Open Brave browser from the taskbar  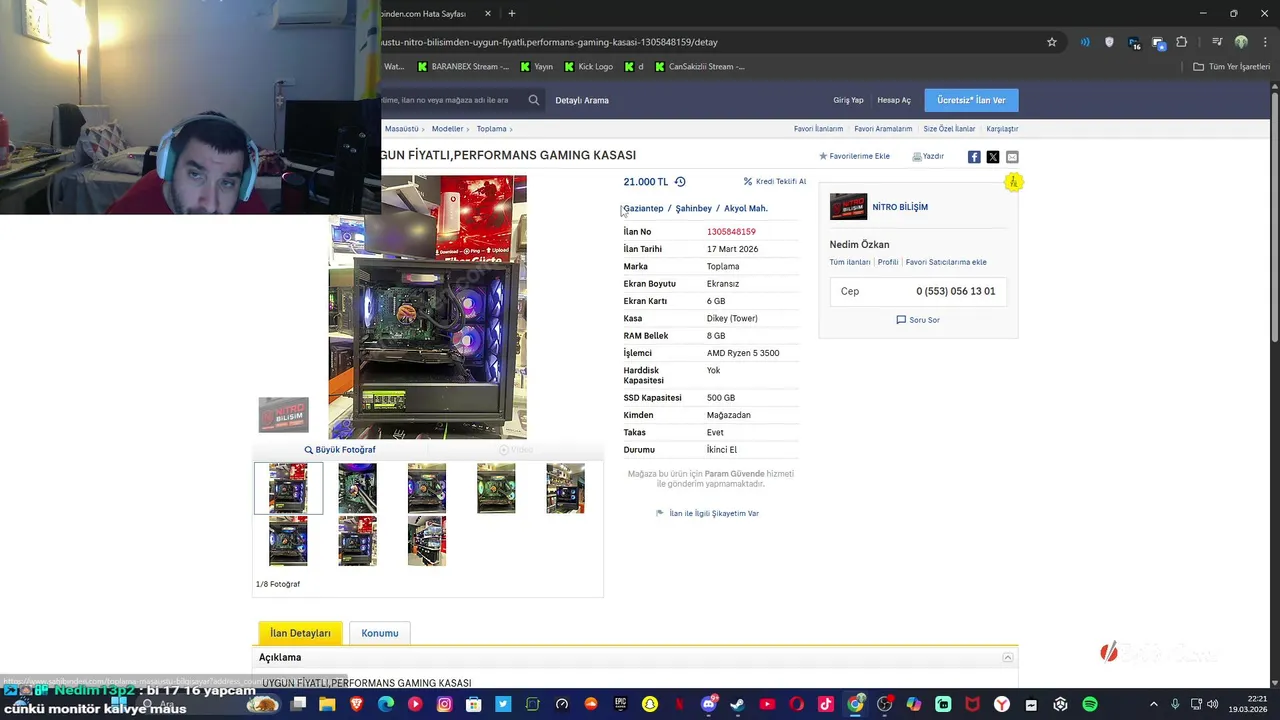click(357, 704)
